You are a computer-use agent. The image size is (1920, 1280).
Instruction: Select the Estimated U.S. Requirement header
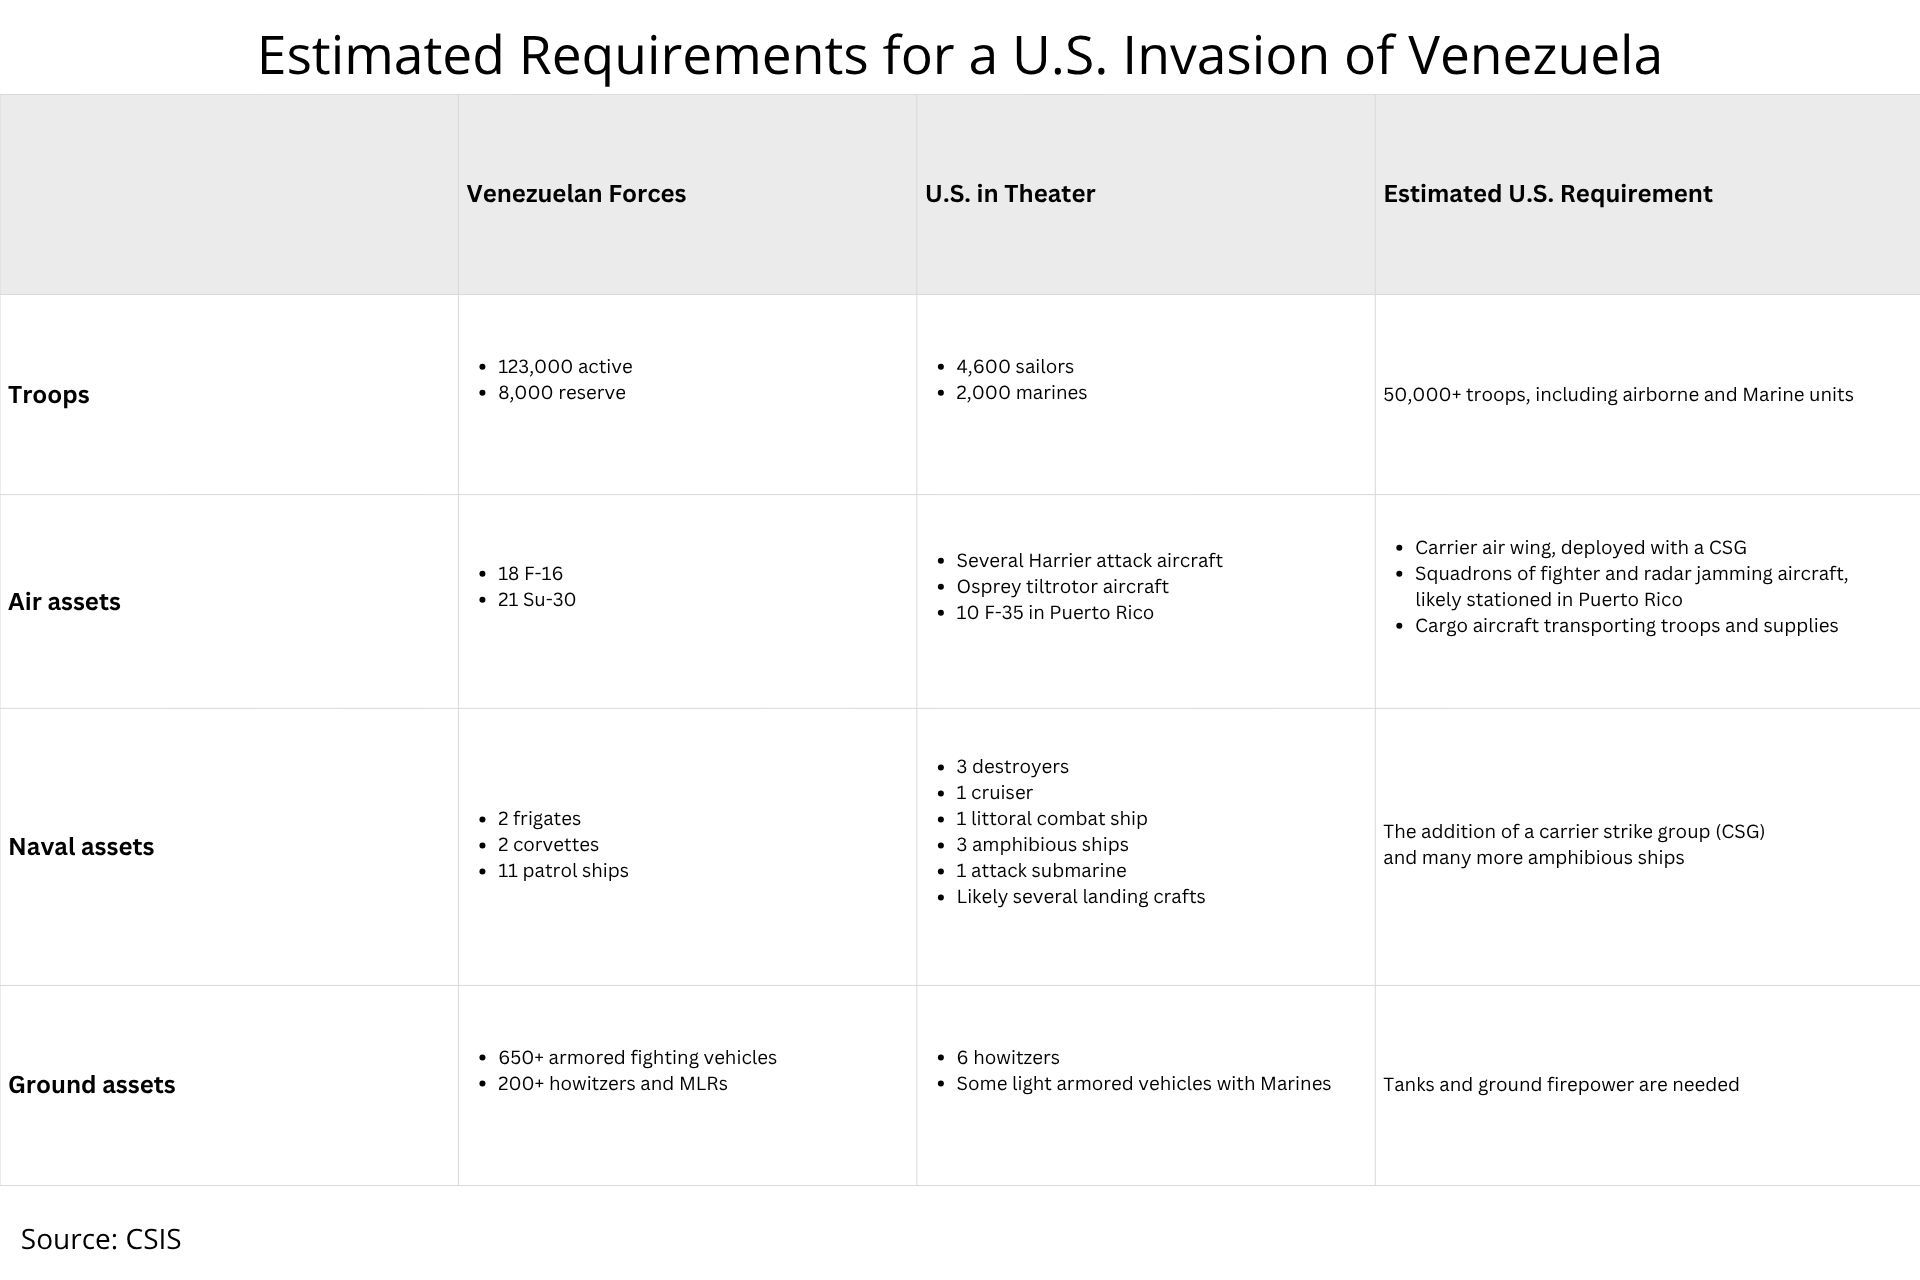pyautogui.click(x=1547, y=194)
